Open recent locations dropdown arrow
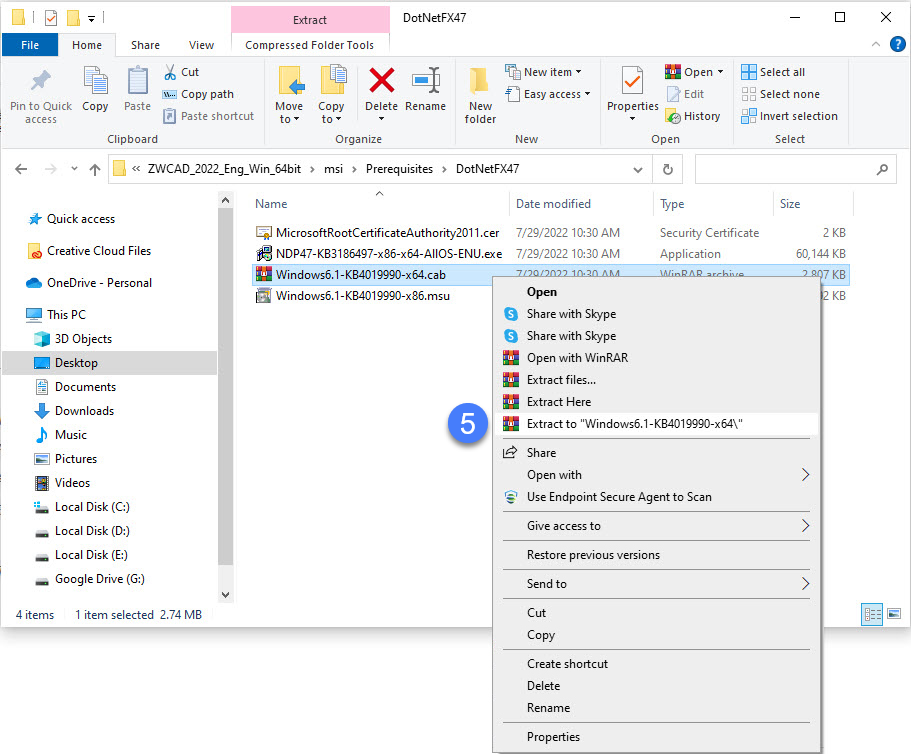The image size is (911, 754). click(x=74, y=169)
